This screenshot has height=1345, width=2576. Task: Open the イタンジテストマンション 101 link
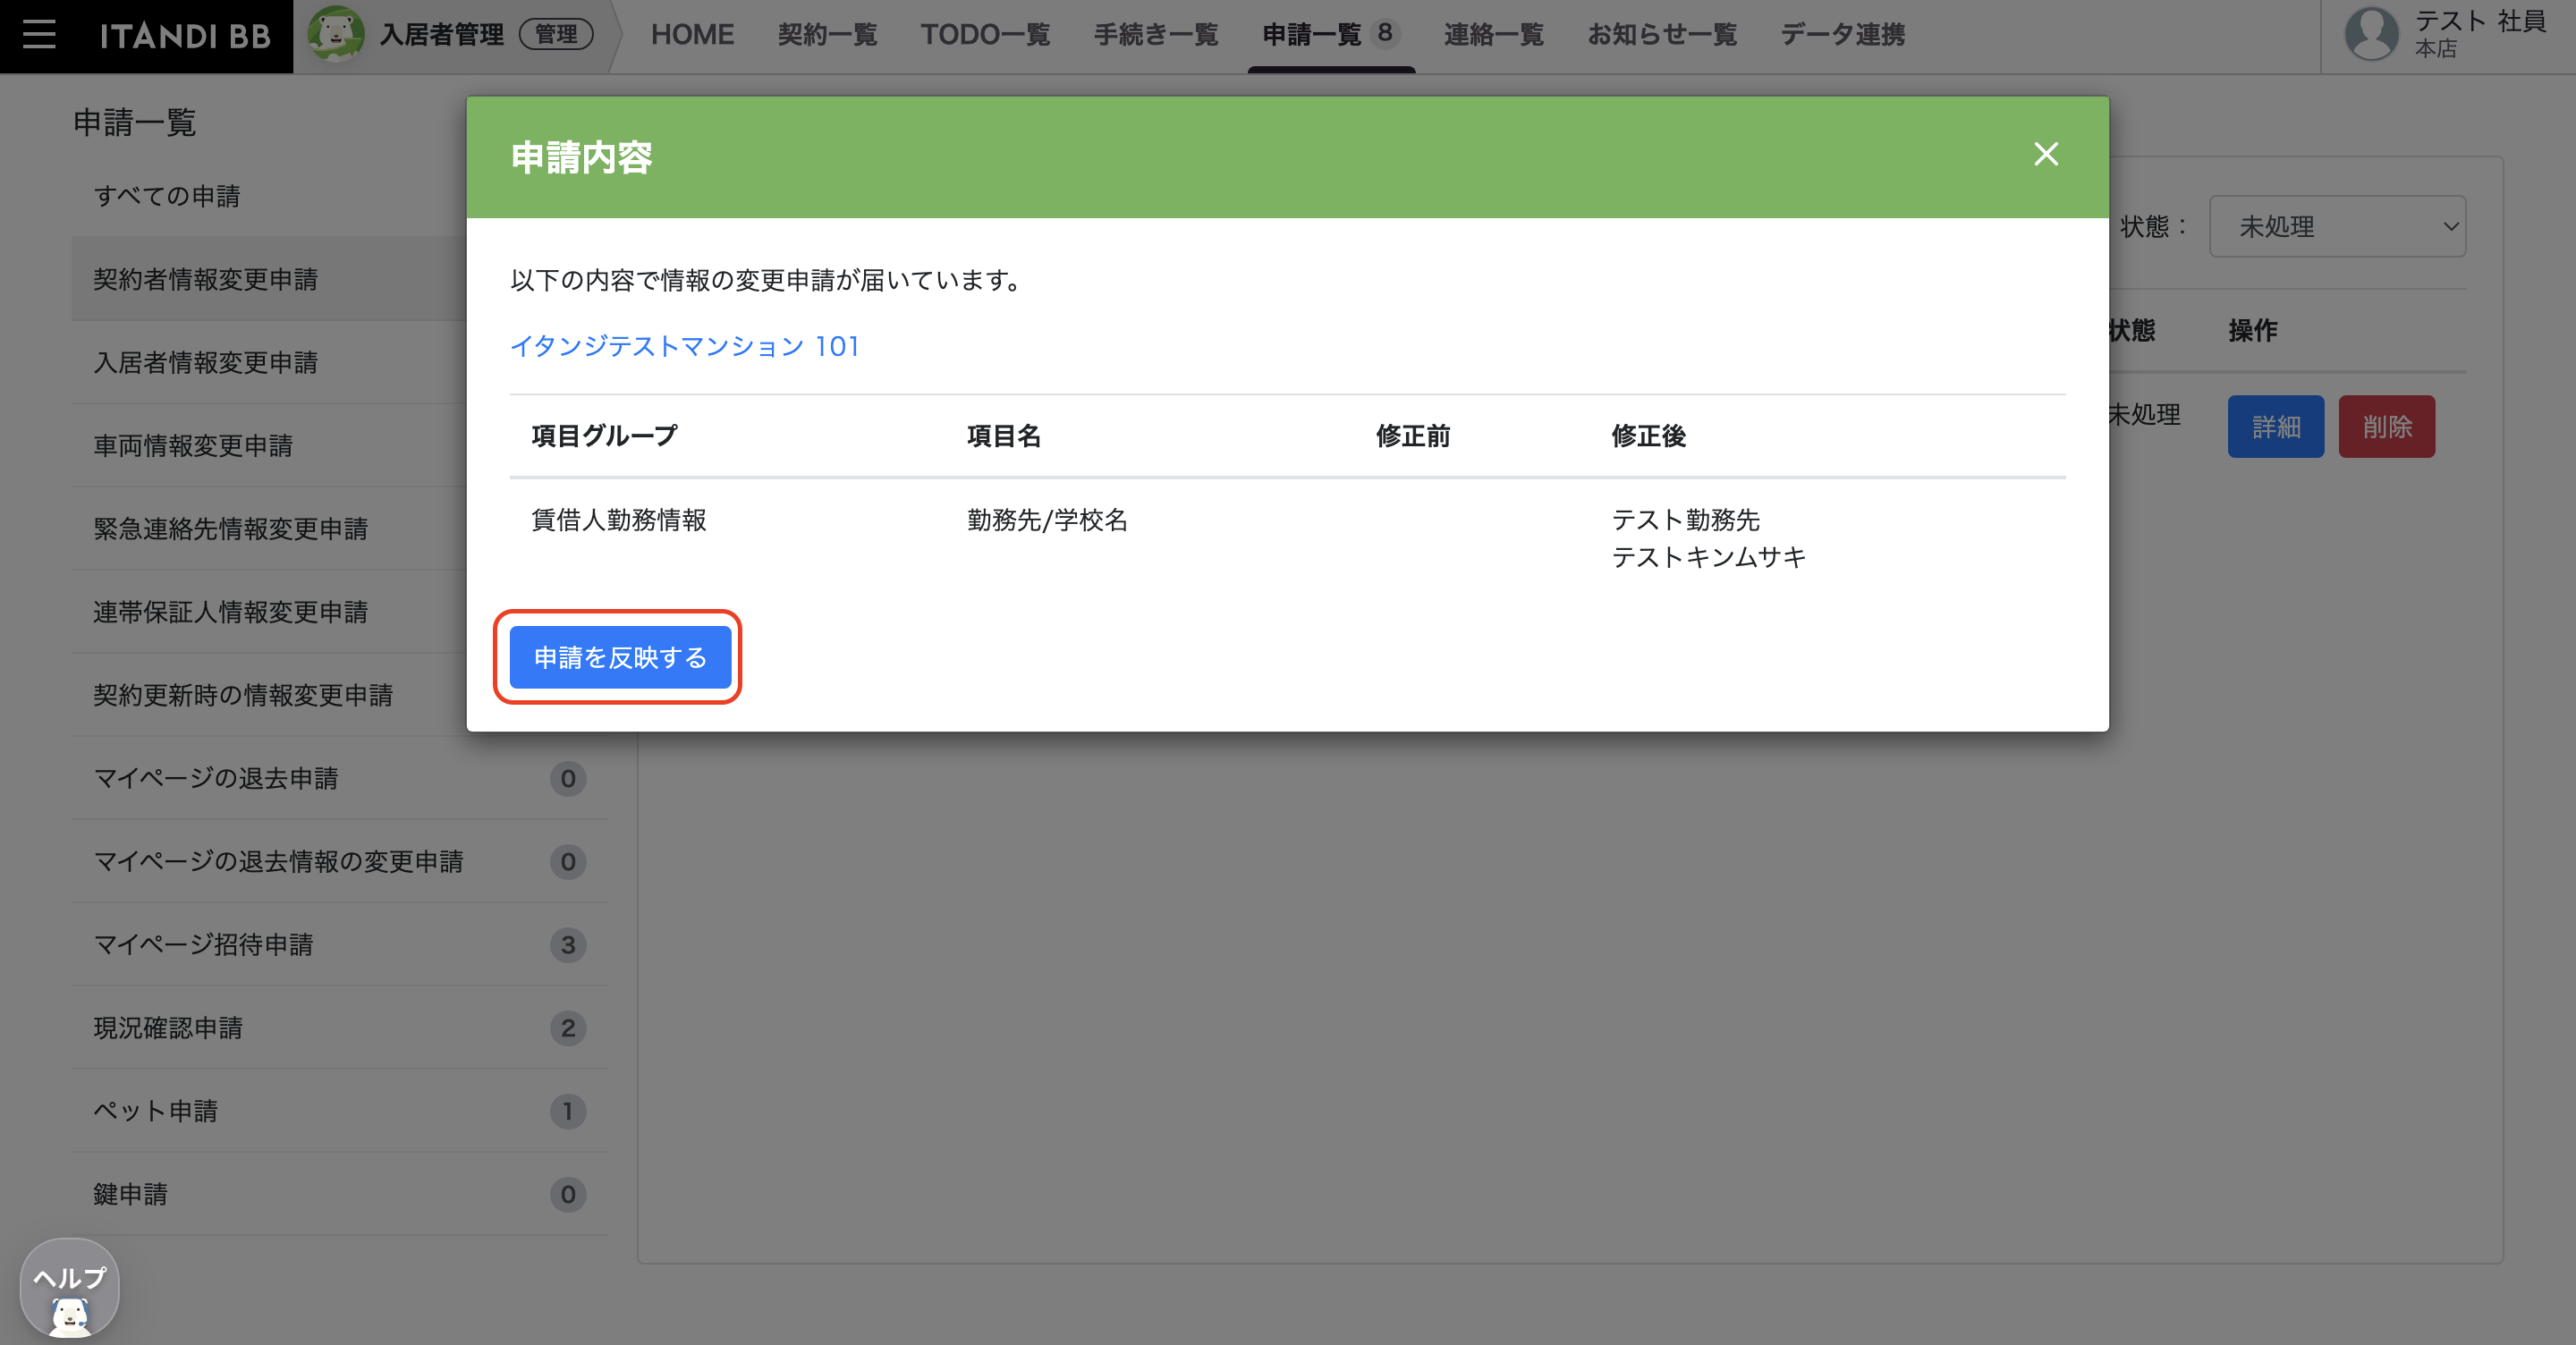click(685, 346)
